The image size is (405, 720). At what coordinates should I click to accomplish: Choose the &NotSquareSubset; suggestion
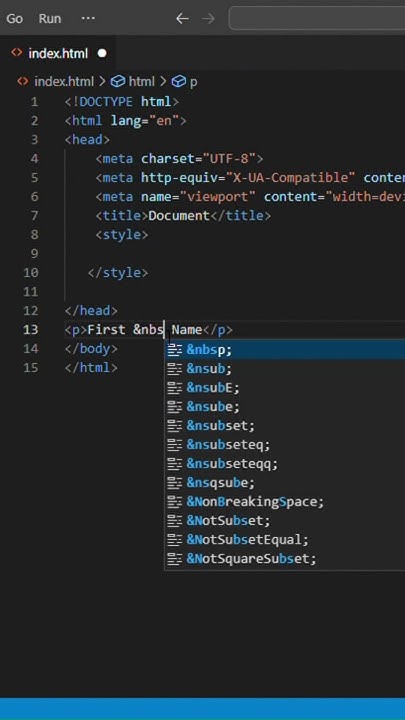[285, 559]
